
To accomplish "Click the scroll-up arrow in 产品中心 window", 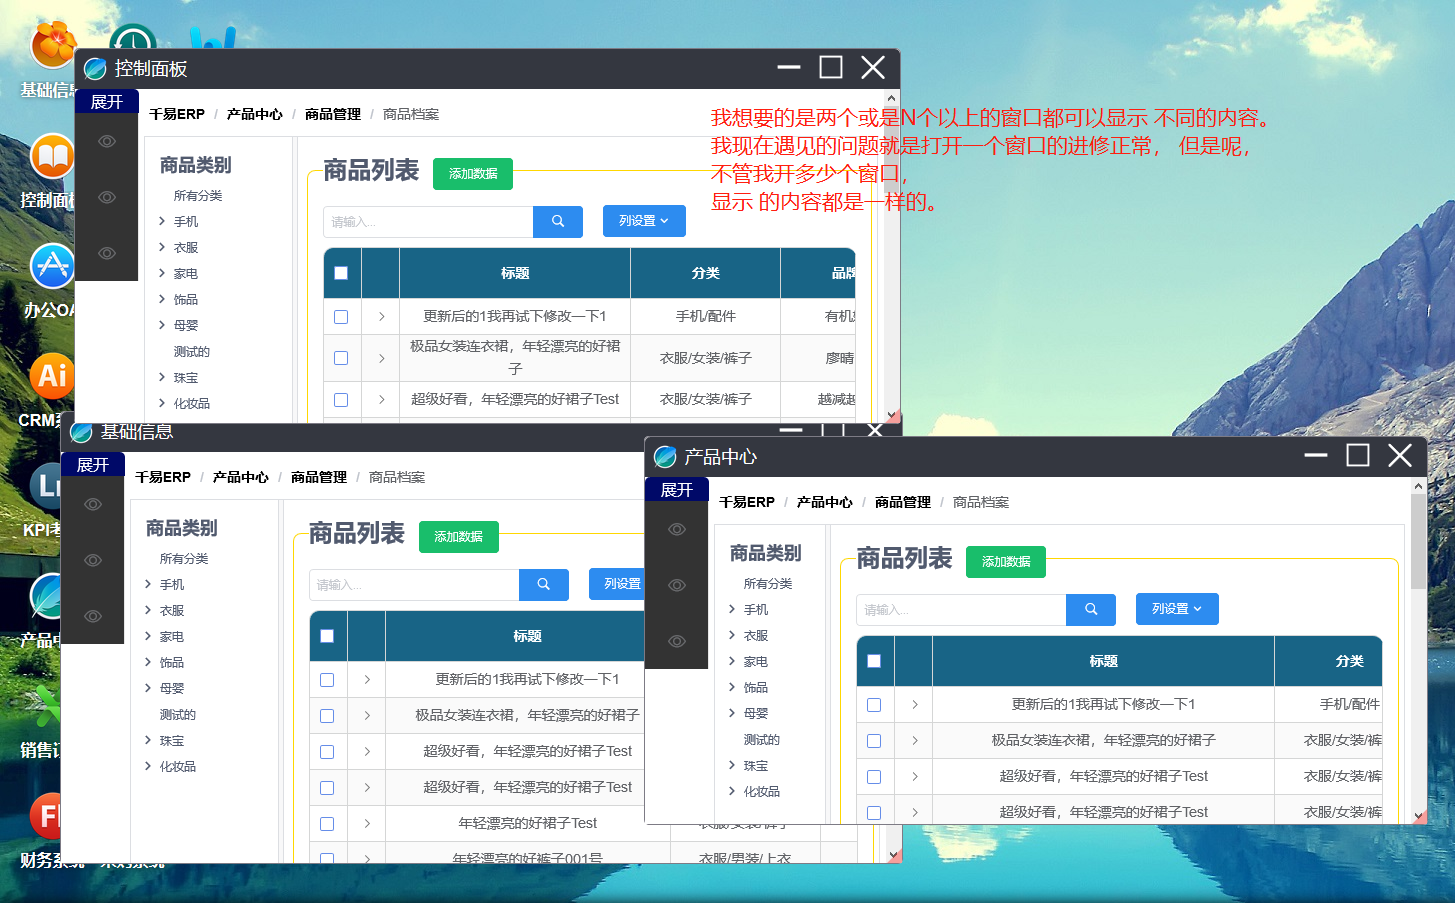I will tap(1418, 486).
